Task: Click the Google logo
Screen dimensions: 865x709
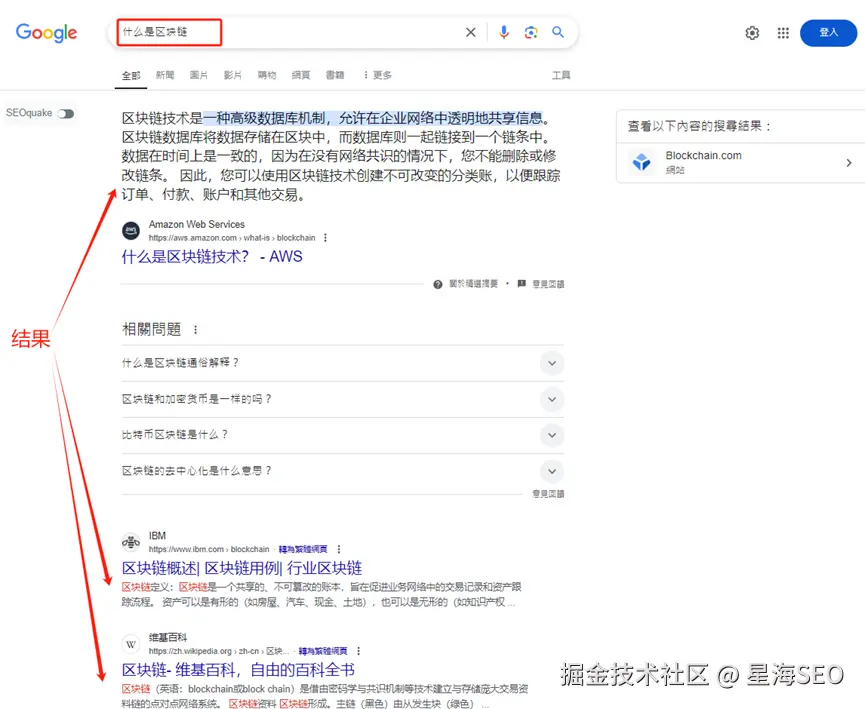Action: [46, 33]
